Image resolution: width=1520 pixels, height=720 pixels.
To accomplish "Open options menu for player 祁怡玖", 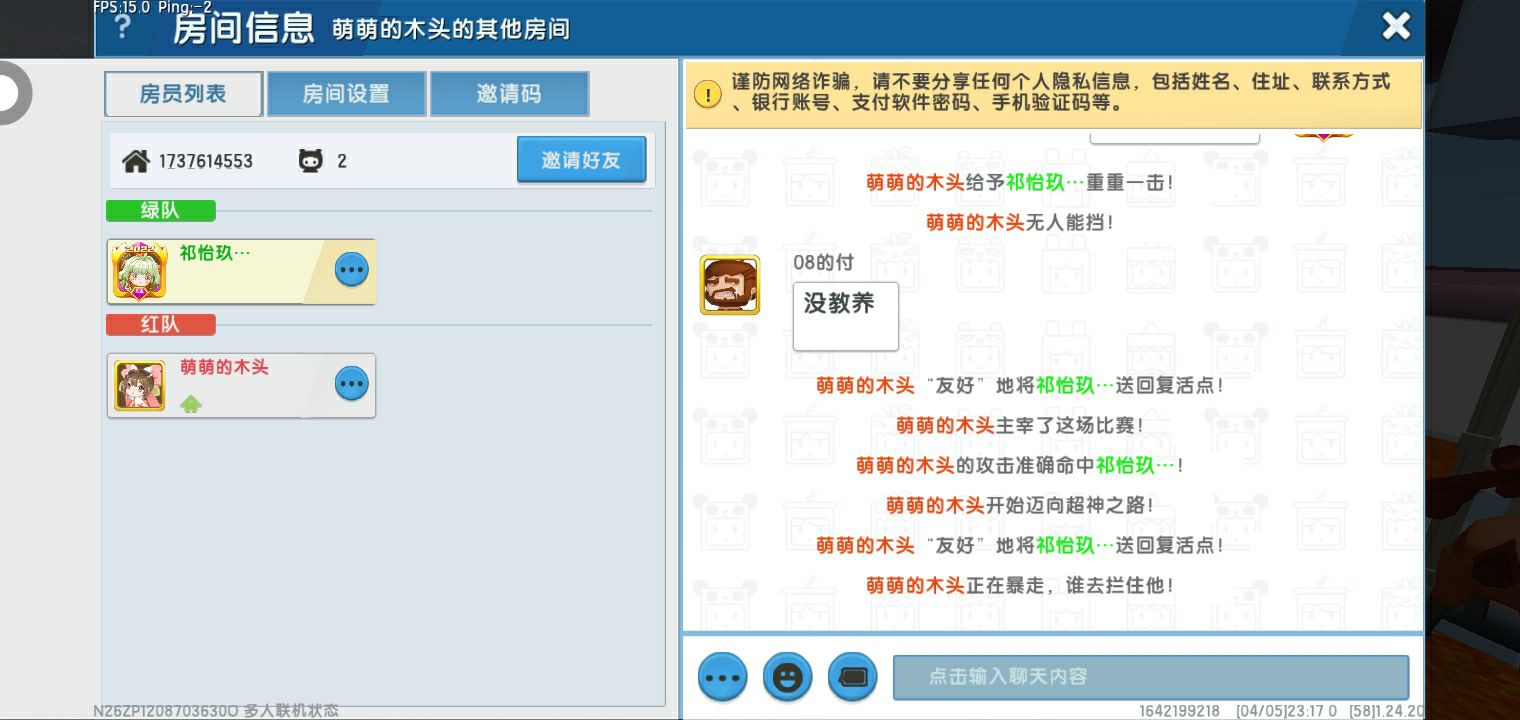I will (351, 269).
